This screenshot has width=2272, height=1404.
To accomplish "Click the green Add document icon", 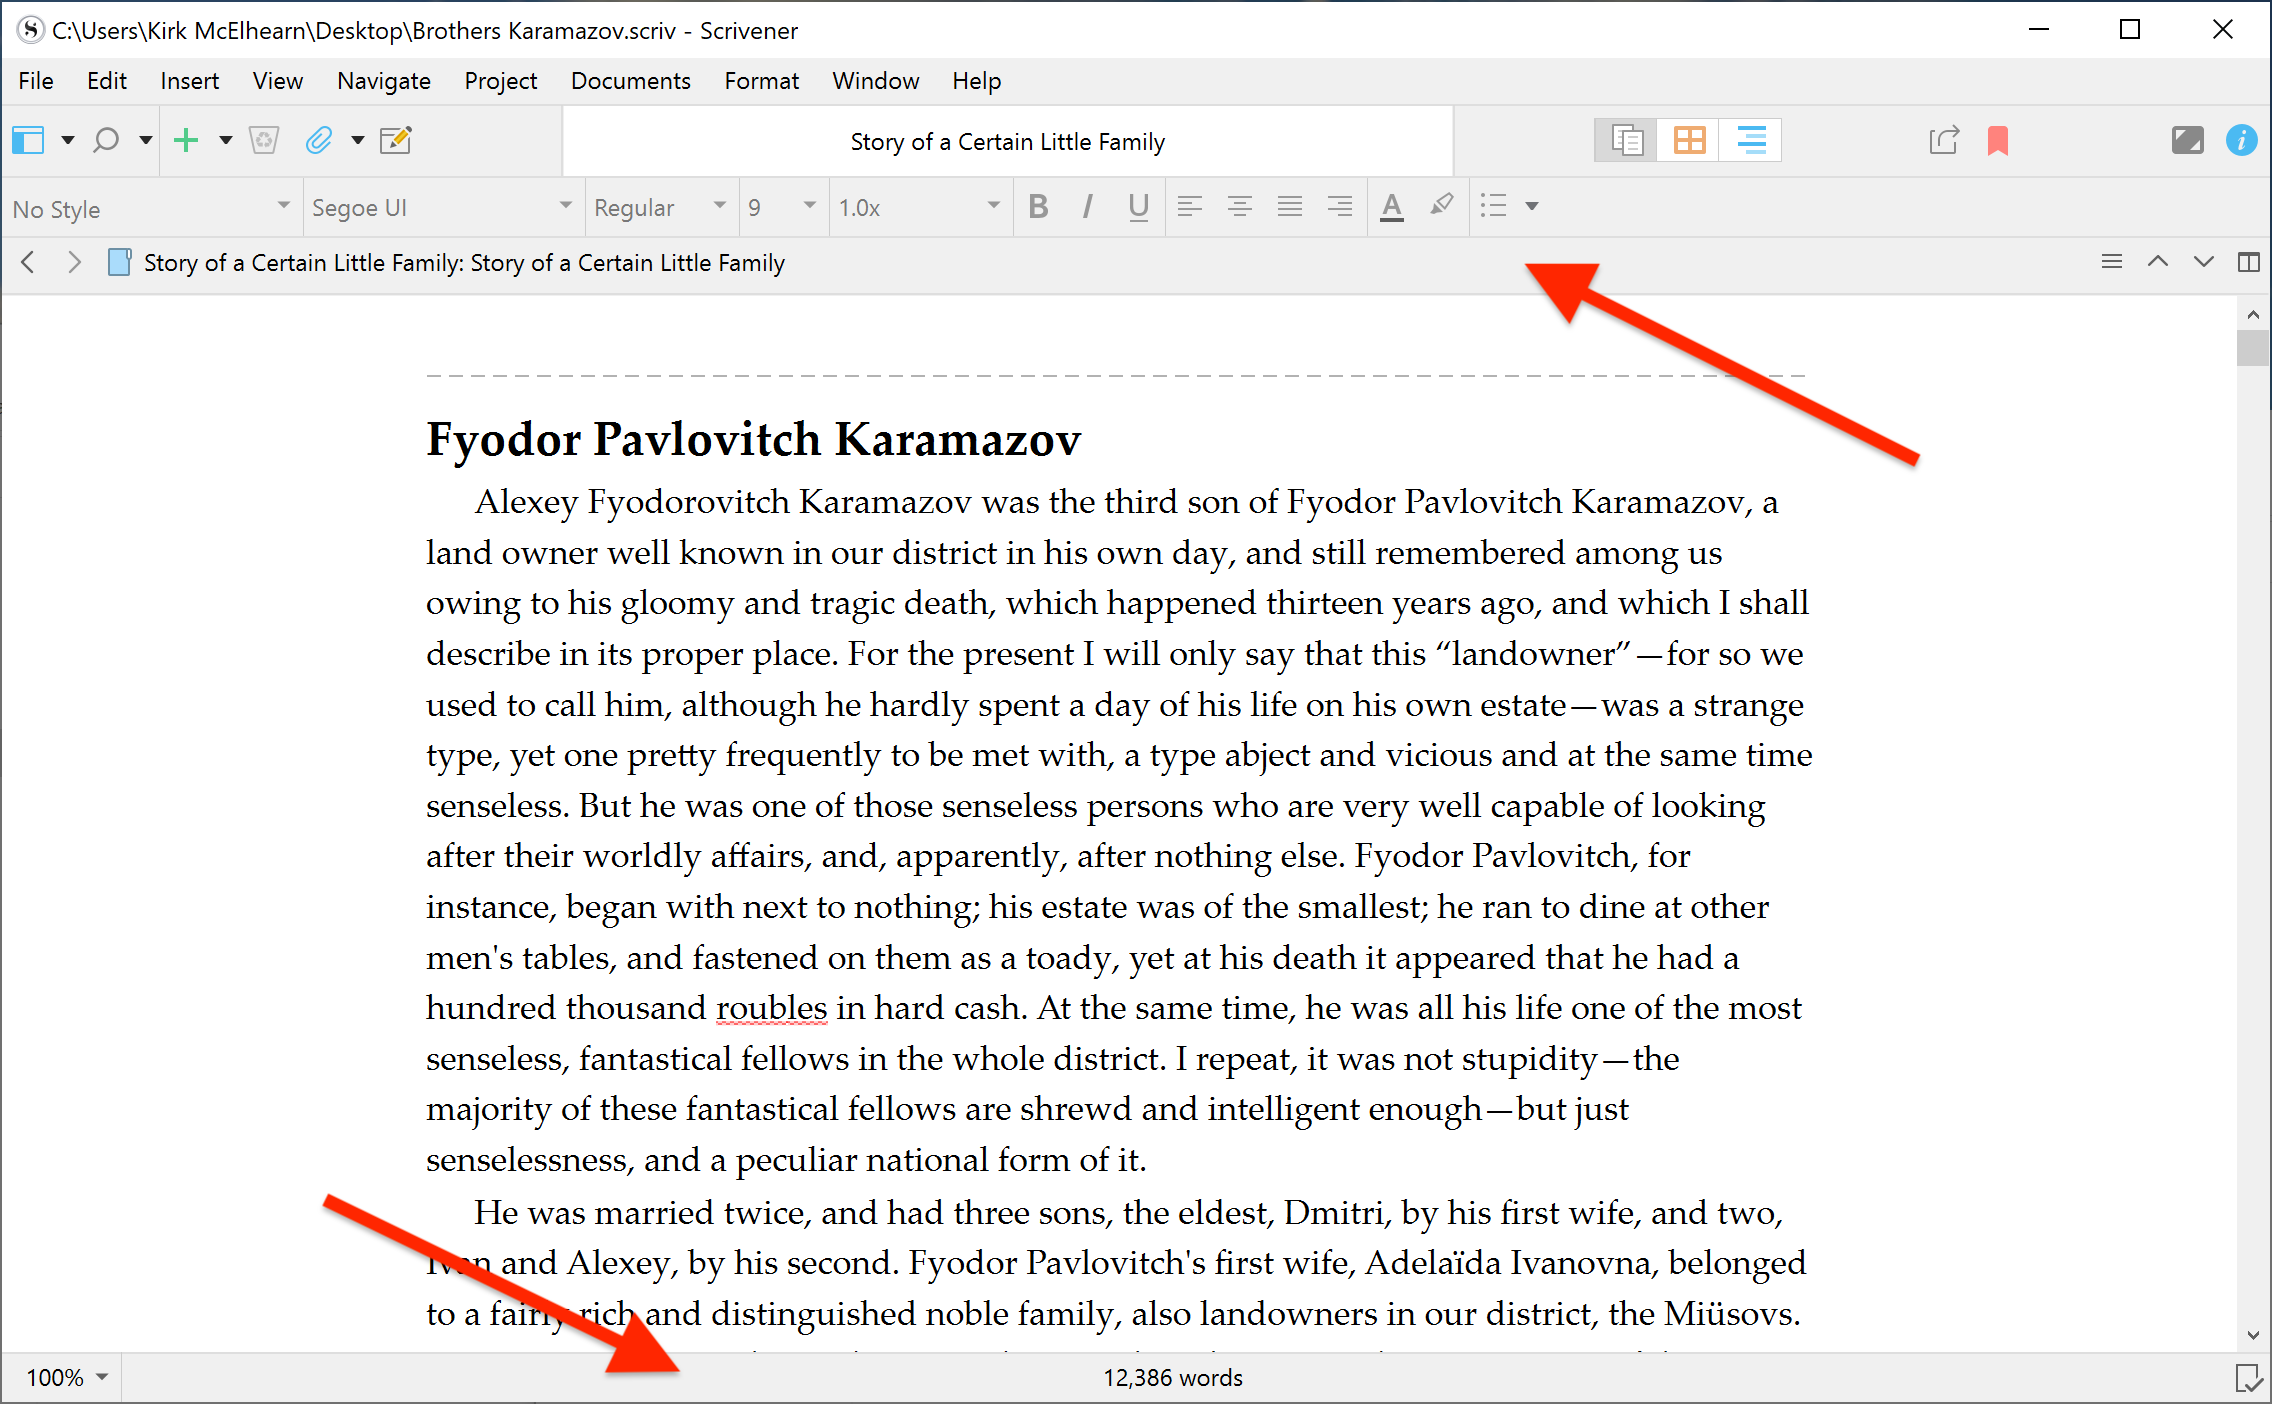I will pyautogui.click(x=186, y=140).
